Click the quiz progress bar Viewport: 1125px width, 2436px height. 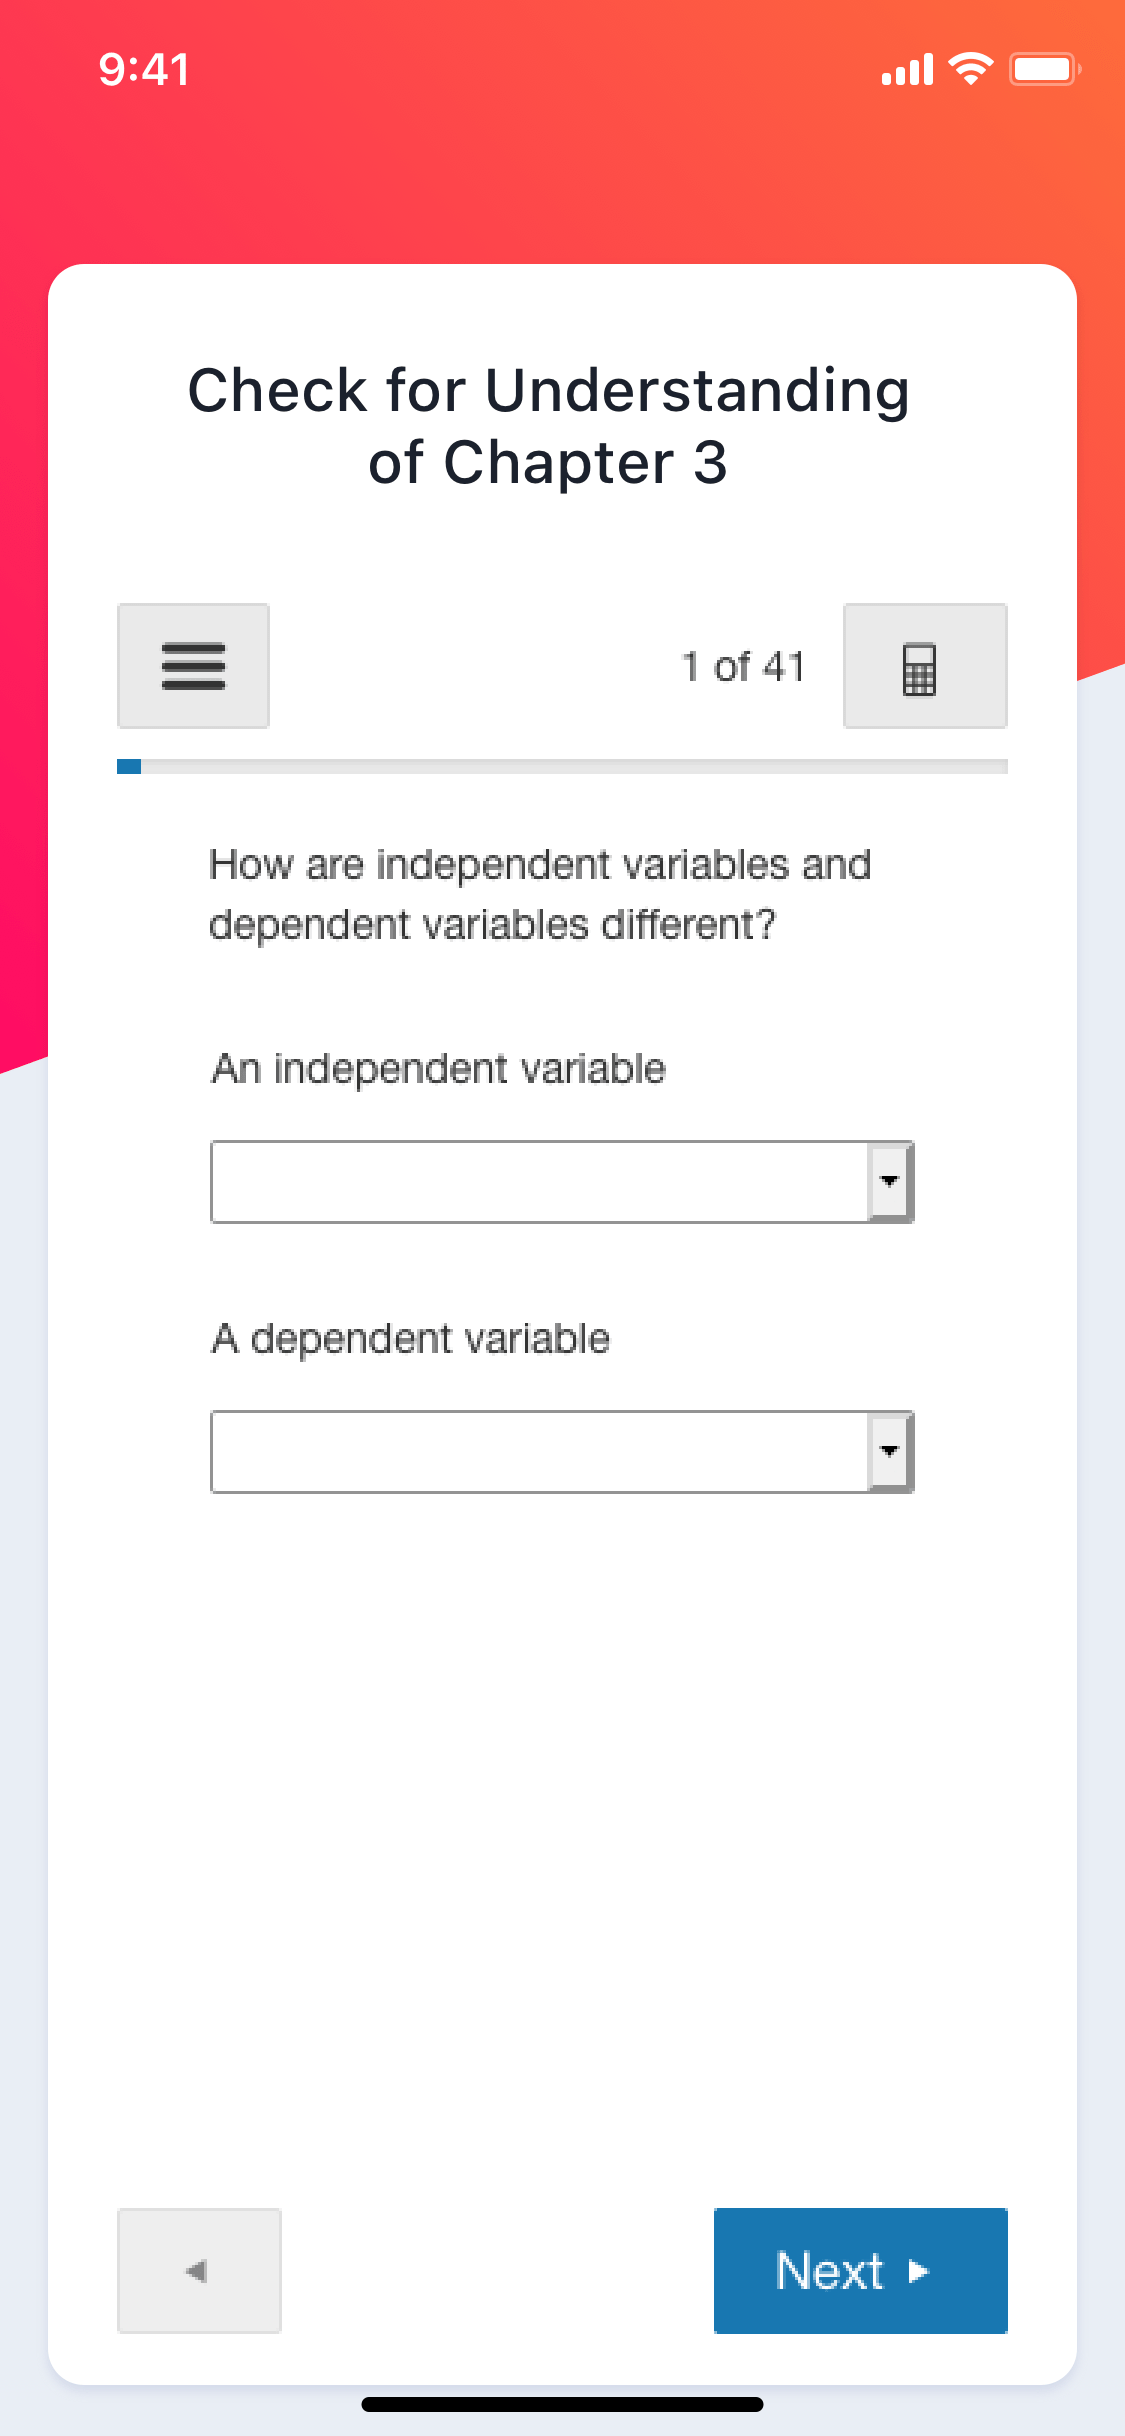tap(562, 766)
